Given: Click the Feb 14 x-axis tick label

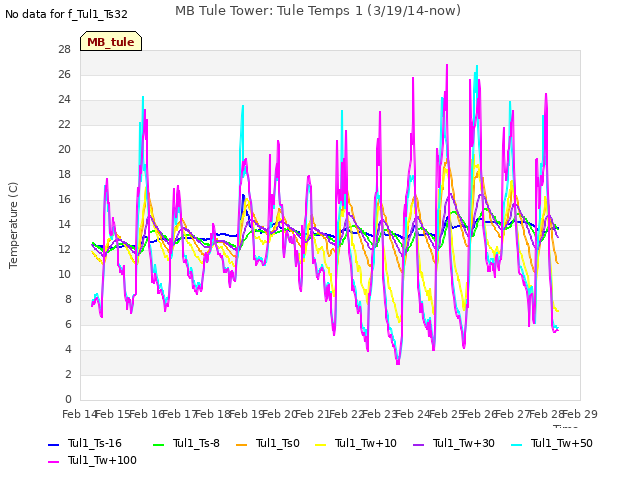Looking at the screenshot, I should pyautogui.click(x=79, y=414).
